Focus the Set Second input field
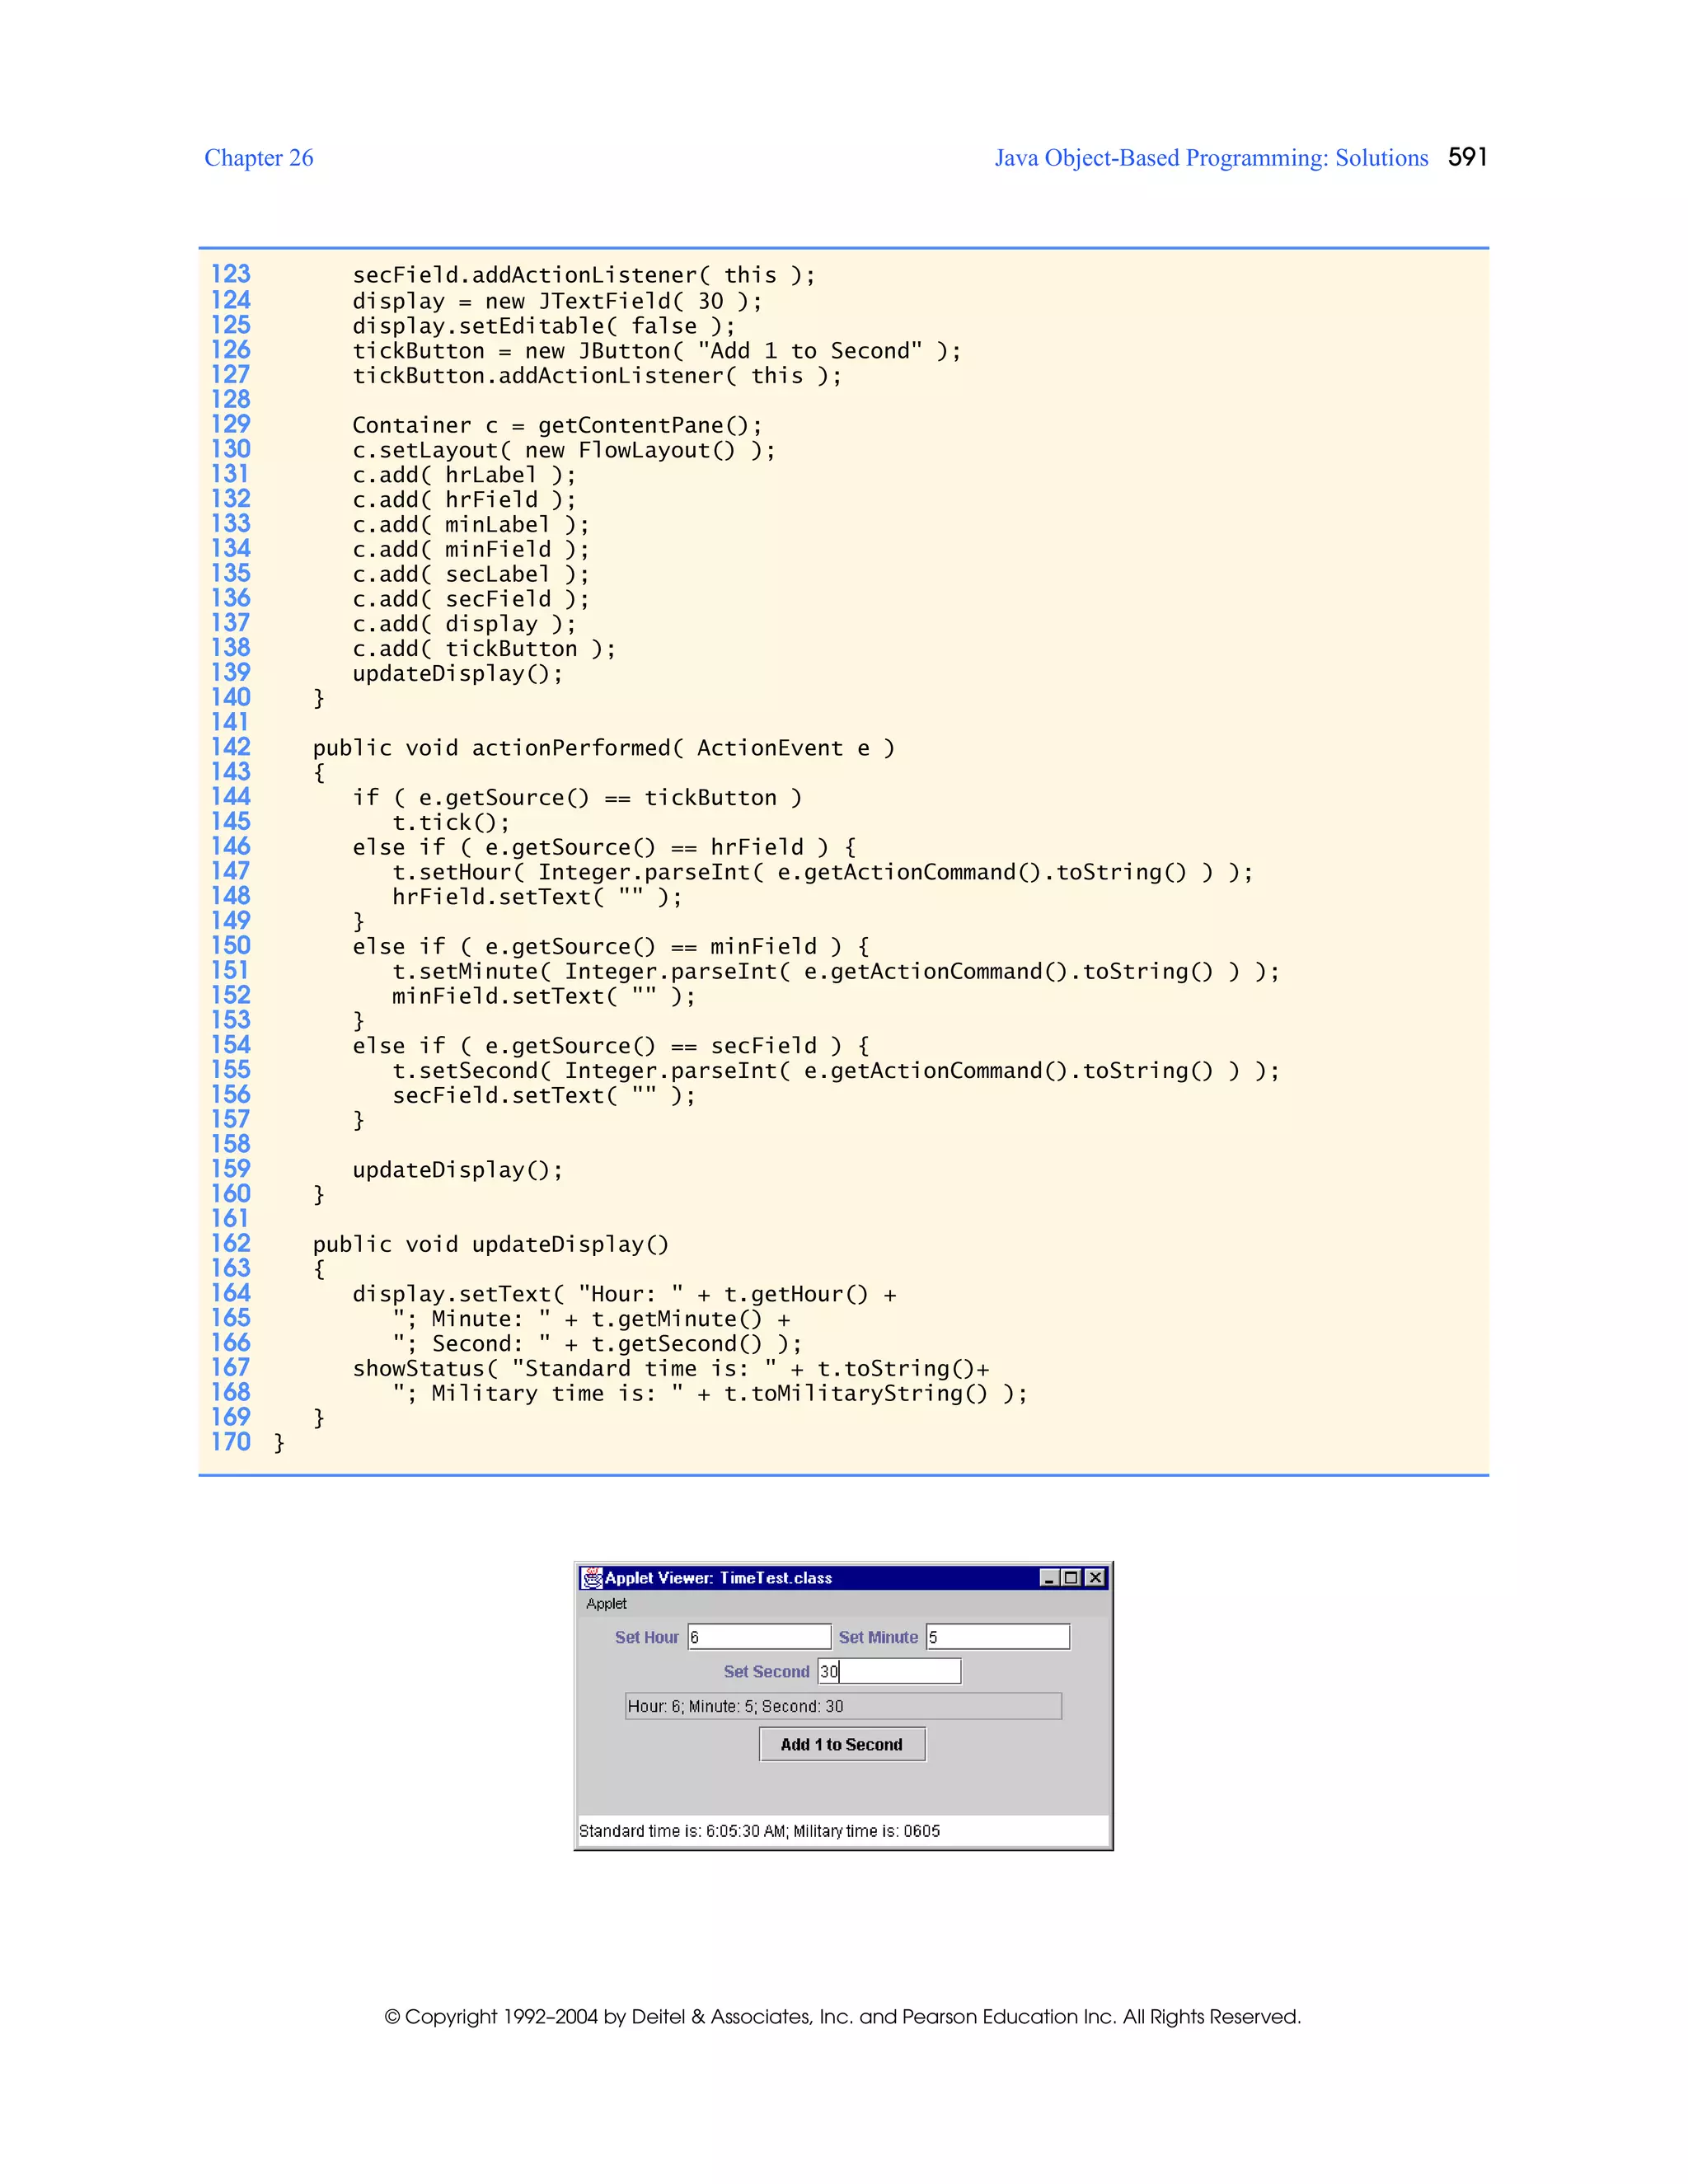 pos(889,1671)
